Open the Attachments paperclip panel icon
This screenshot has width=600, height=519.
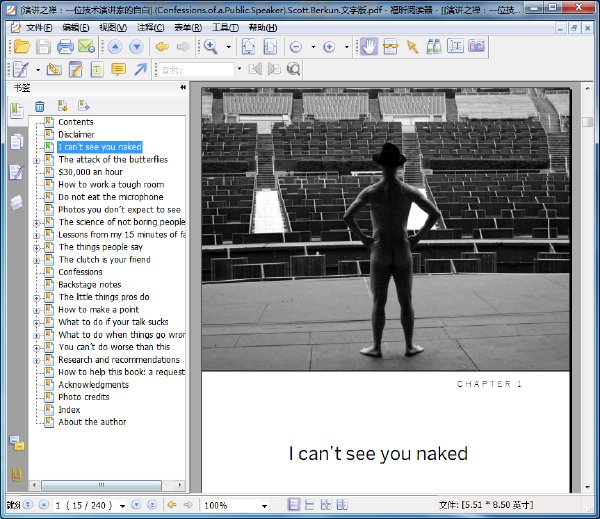pyautogui.click(x=16, y=474)
